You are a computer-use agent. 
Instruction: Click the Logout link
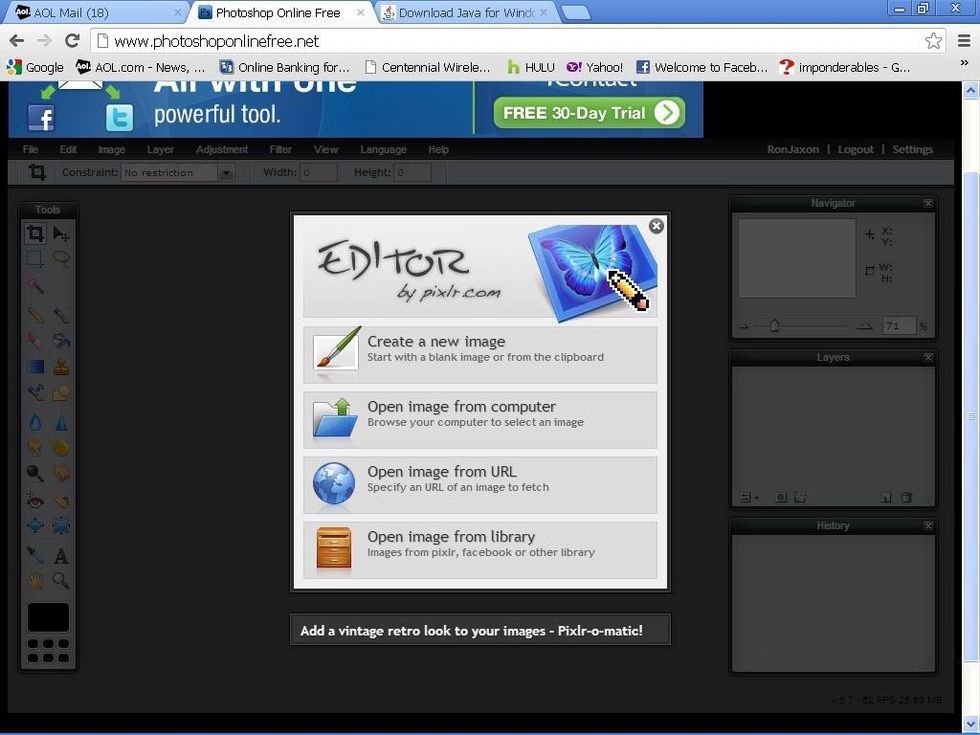[x=856, y=149]
